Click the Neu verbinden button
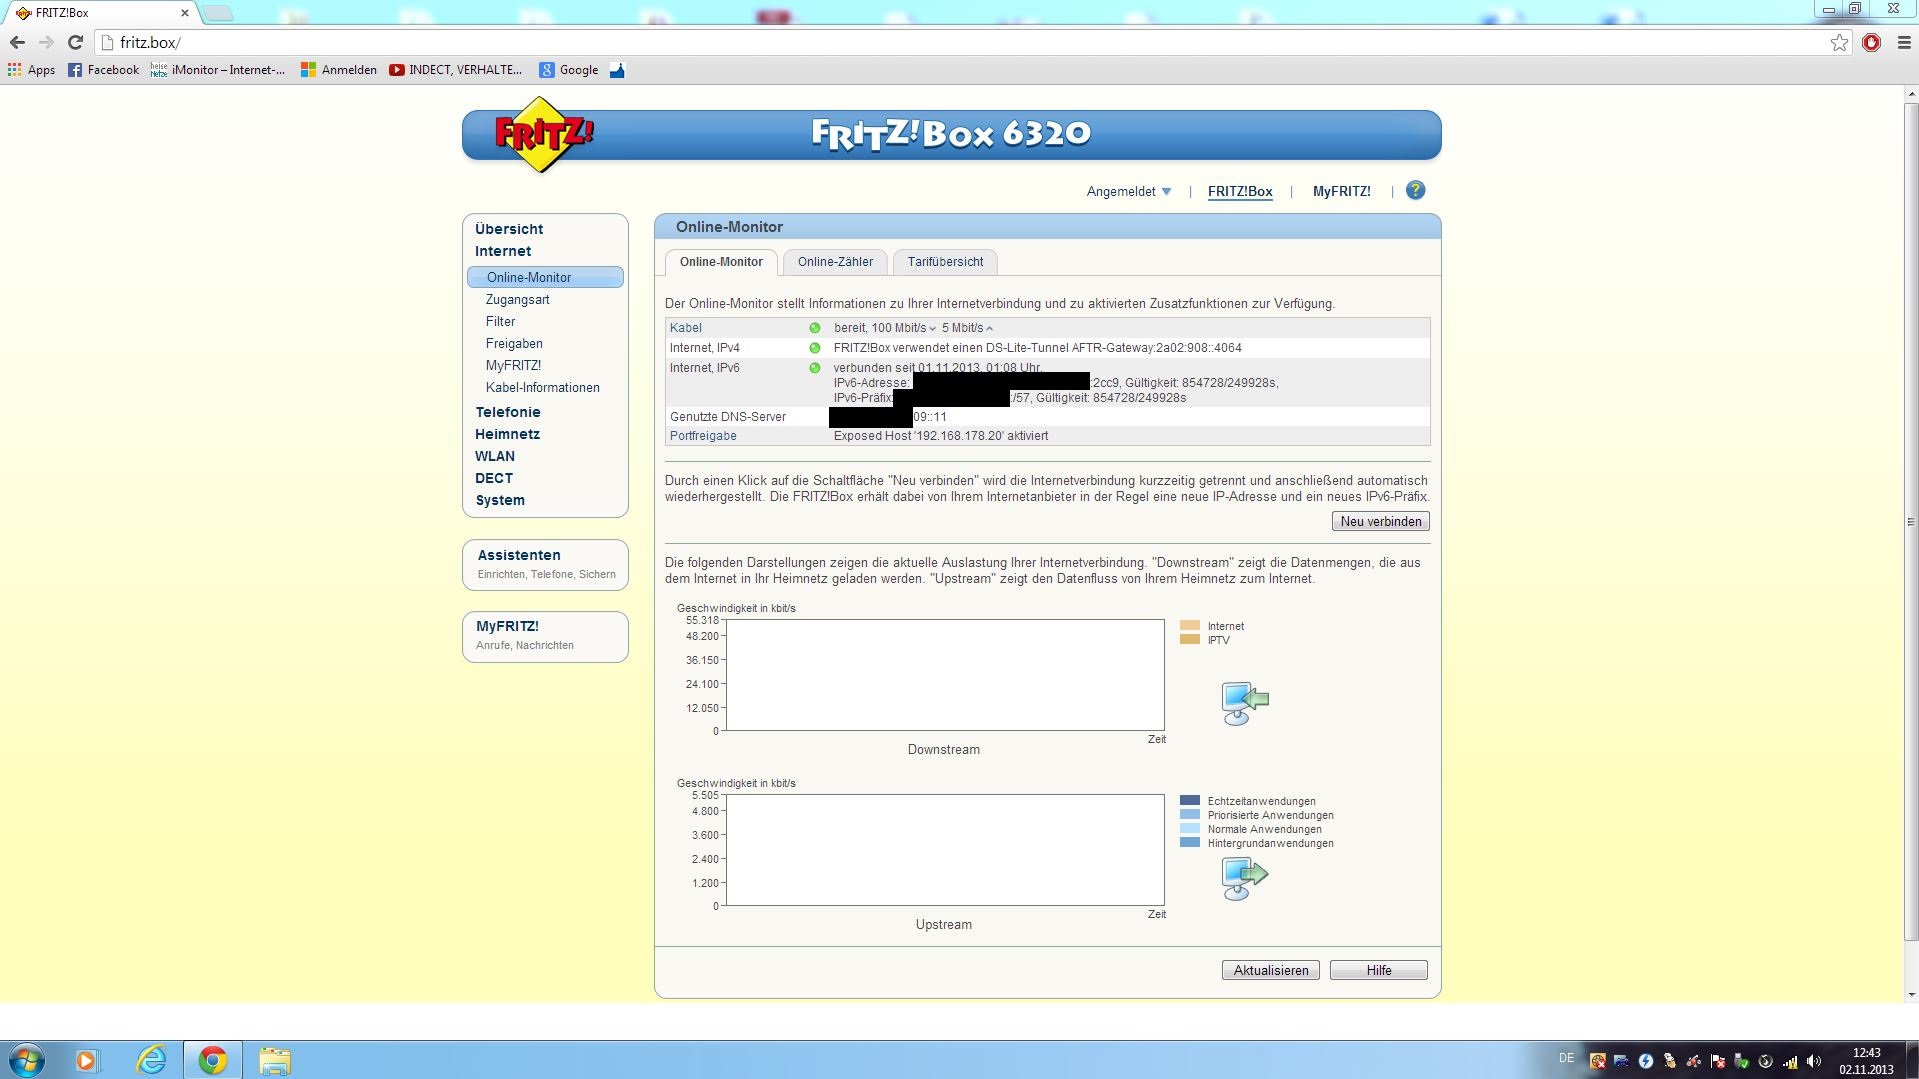Screen dimensions: 1919x1079 (x=1381, y=521)
